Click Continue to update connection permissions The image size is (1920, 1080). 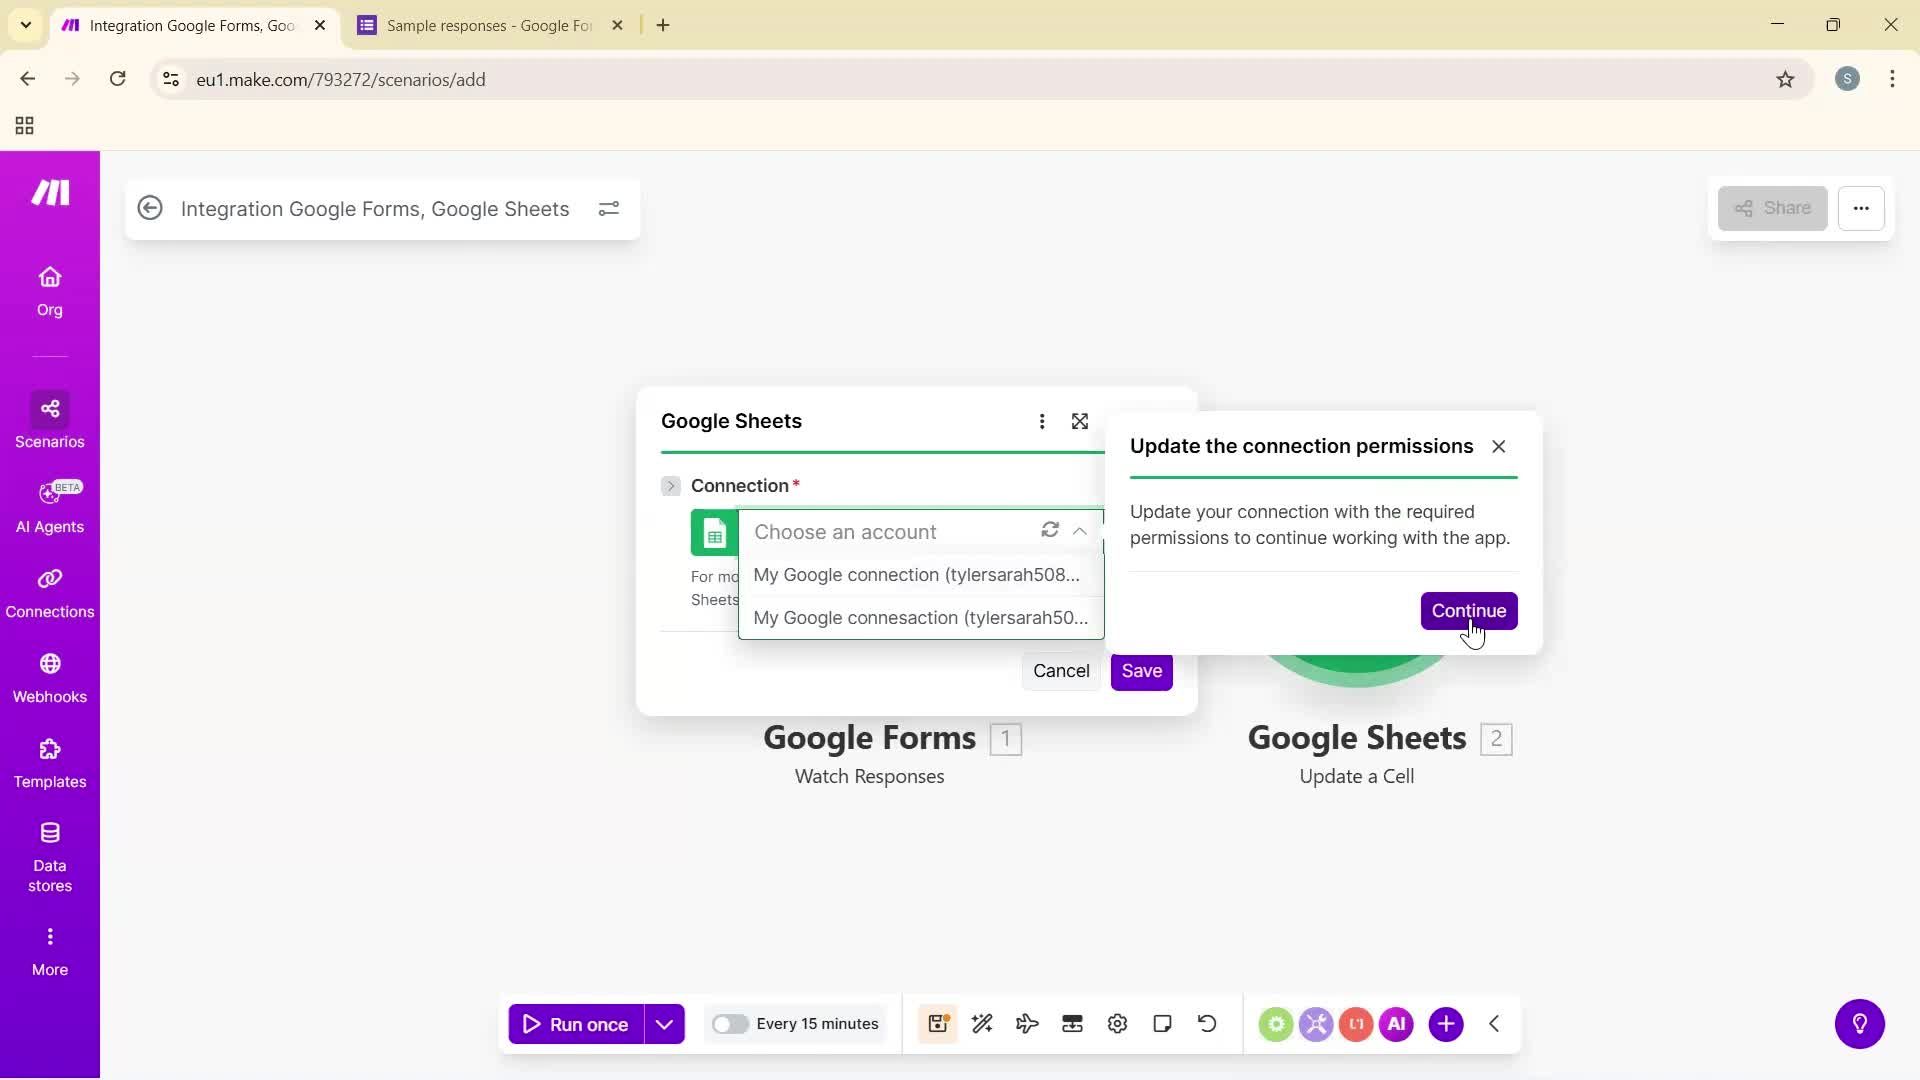(x=1469, y=610)
